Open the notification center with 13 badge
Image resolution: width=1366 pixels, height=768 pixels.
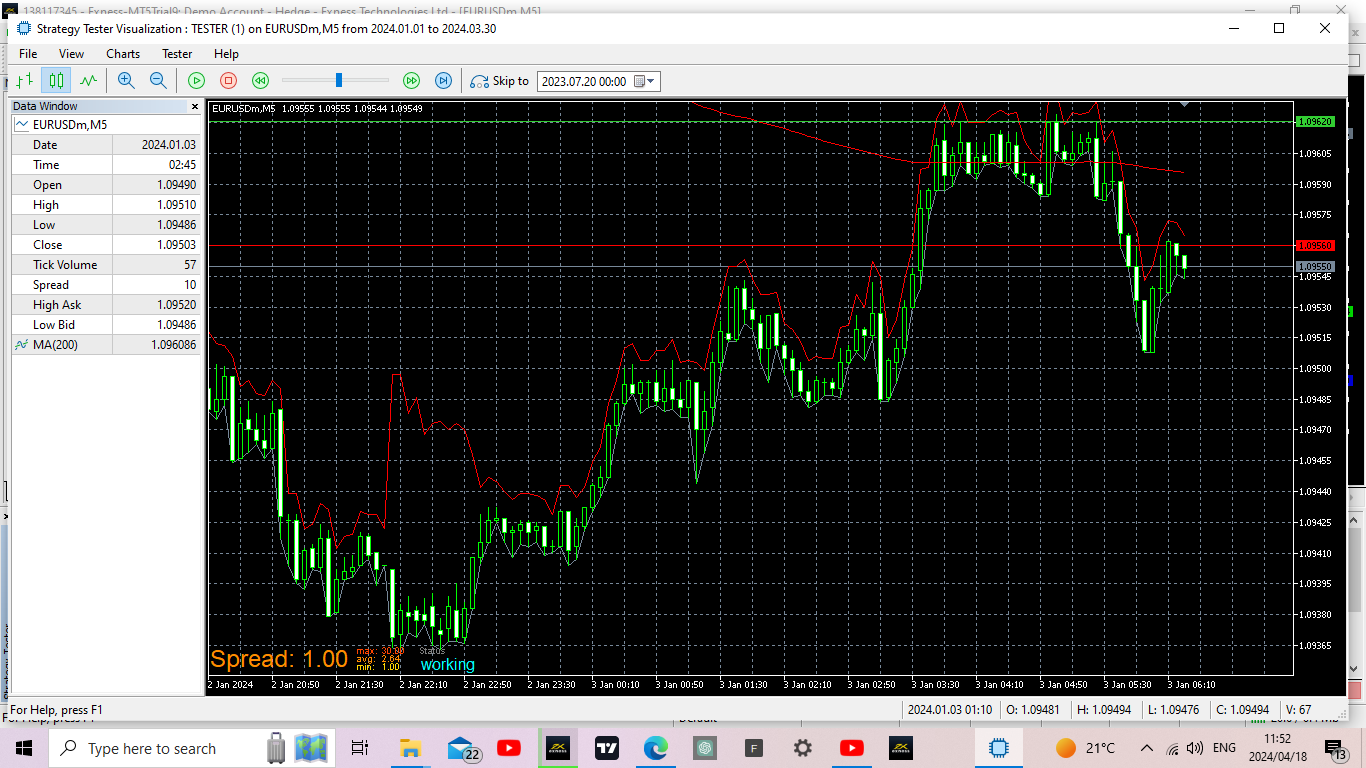[x=1335, y=748]
